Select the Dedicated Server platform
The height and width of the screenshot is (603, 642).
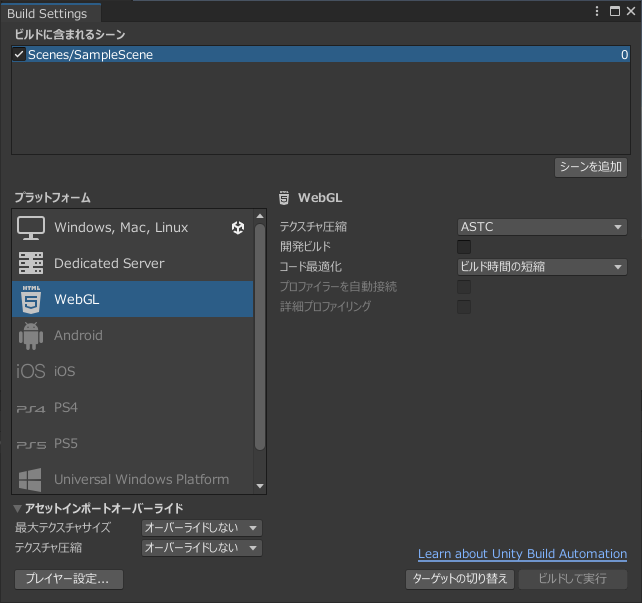coord(133,263)
